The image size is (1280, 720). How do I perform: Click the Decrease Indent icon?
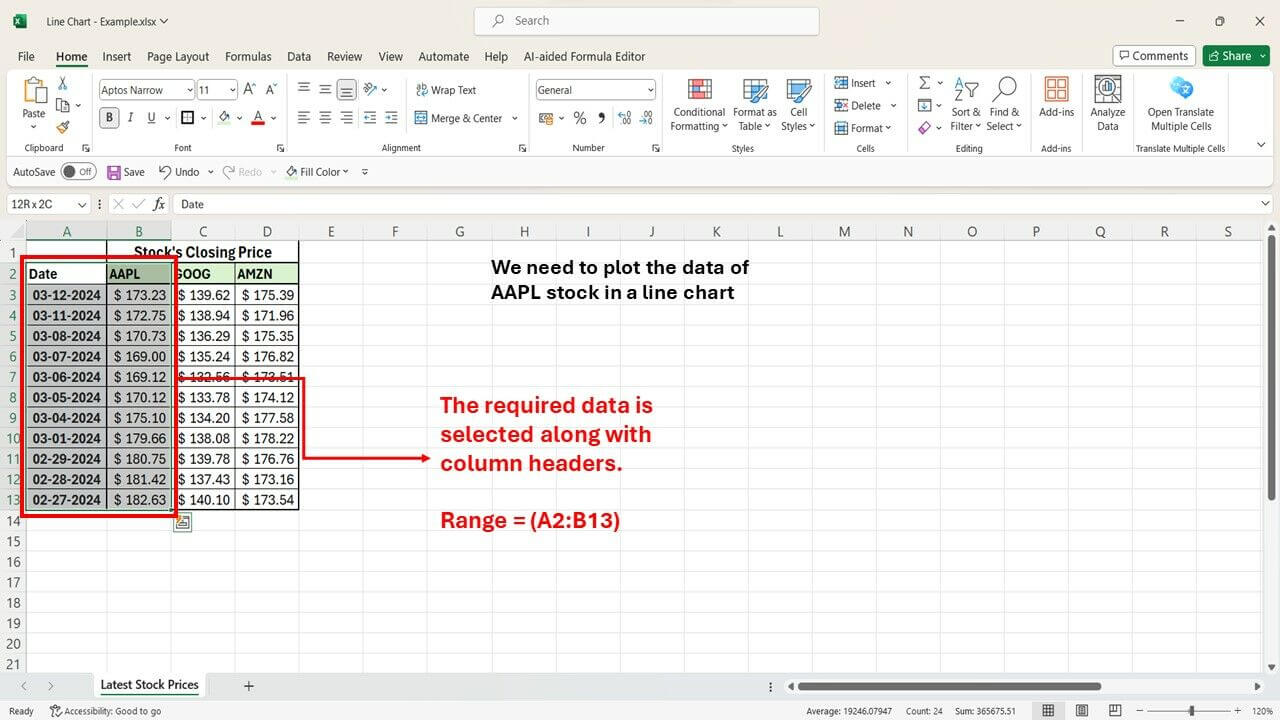[x=371, y=118]
